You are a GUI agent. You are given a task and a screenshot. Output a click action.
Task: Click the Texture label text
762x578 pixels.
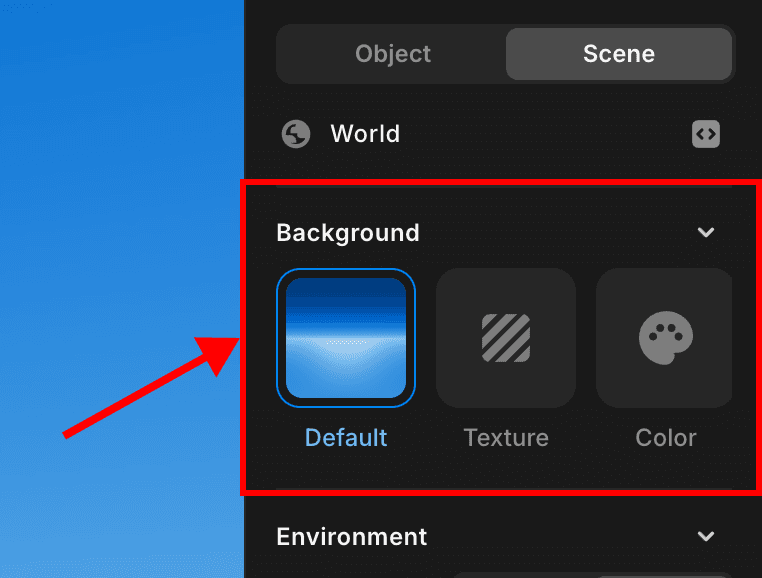pyautogui.click(x=506, y=438)
